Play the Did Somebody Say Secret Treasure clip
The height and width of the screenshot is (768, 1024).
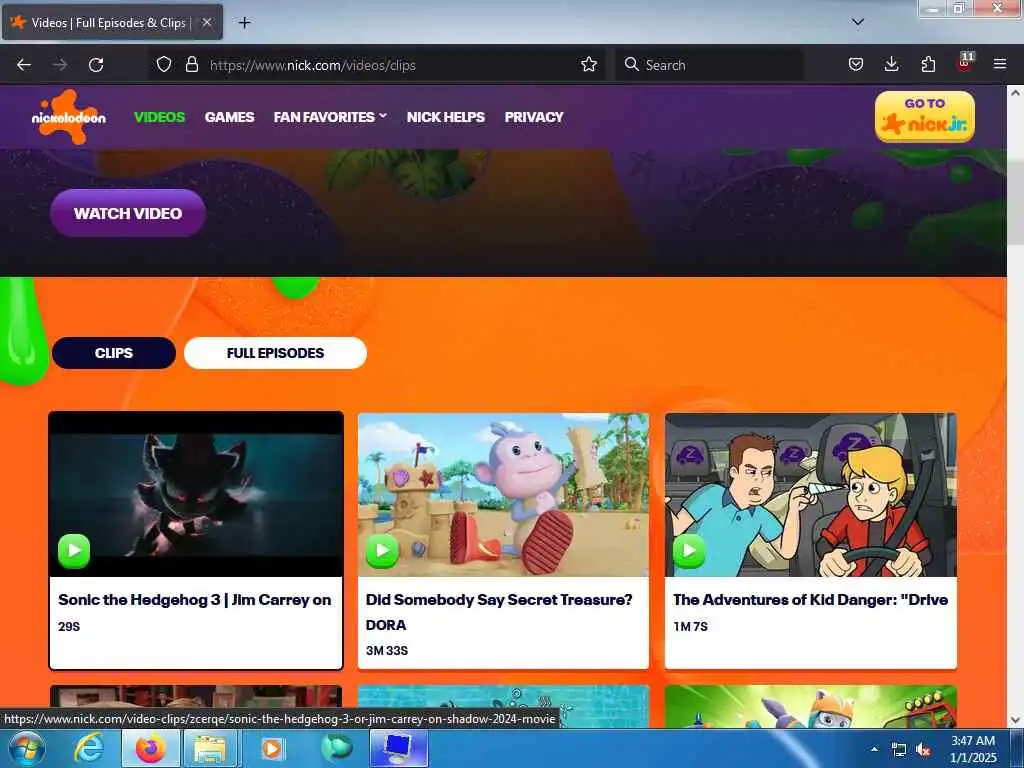coord(382,551)
